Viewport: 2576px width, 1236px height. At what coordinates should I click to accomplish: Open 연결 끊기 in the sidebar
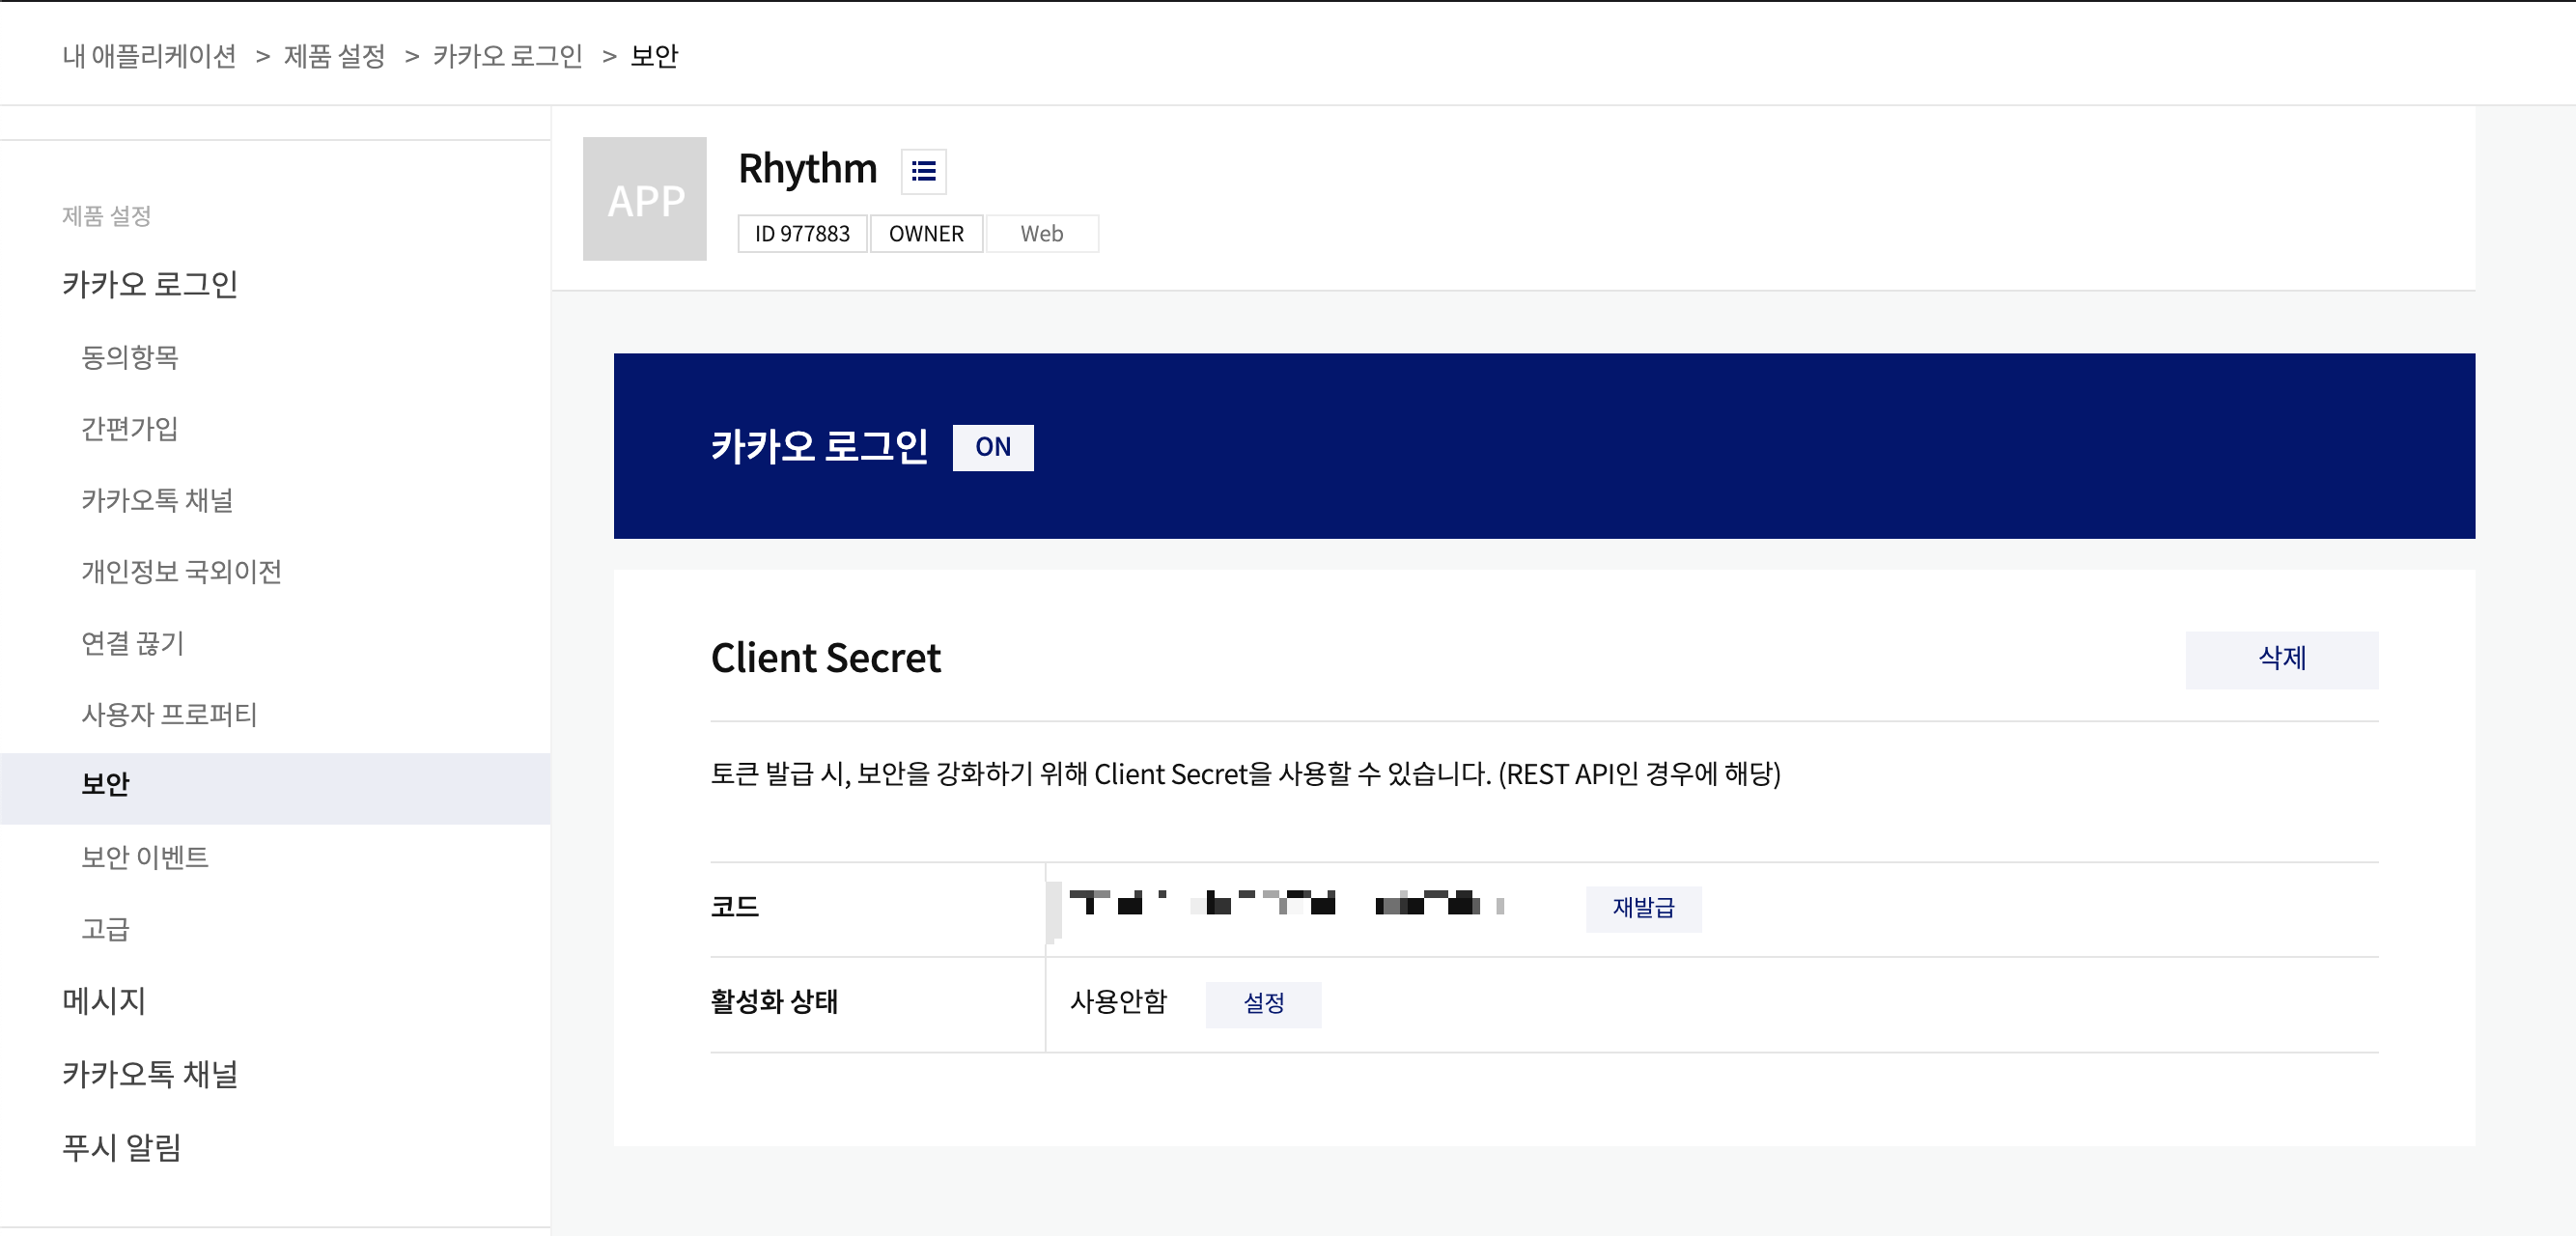coord(133,643)
